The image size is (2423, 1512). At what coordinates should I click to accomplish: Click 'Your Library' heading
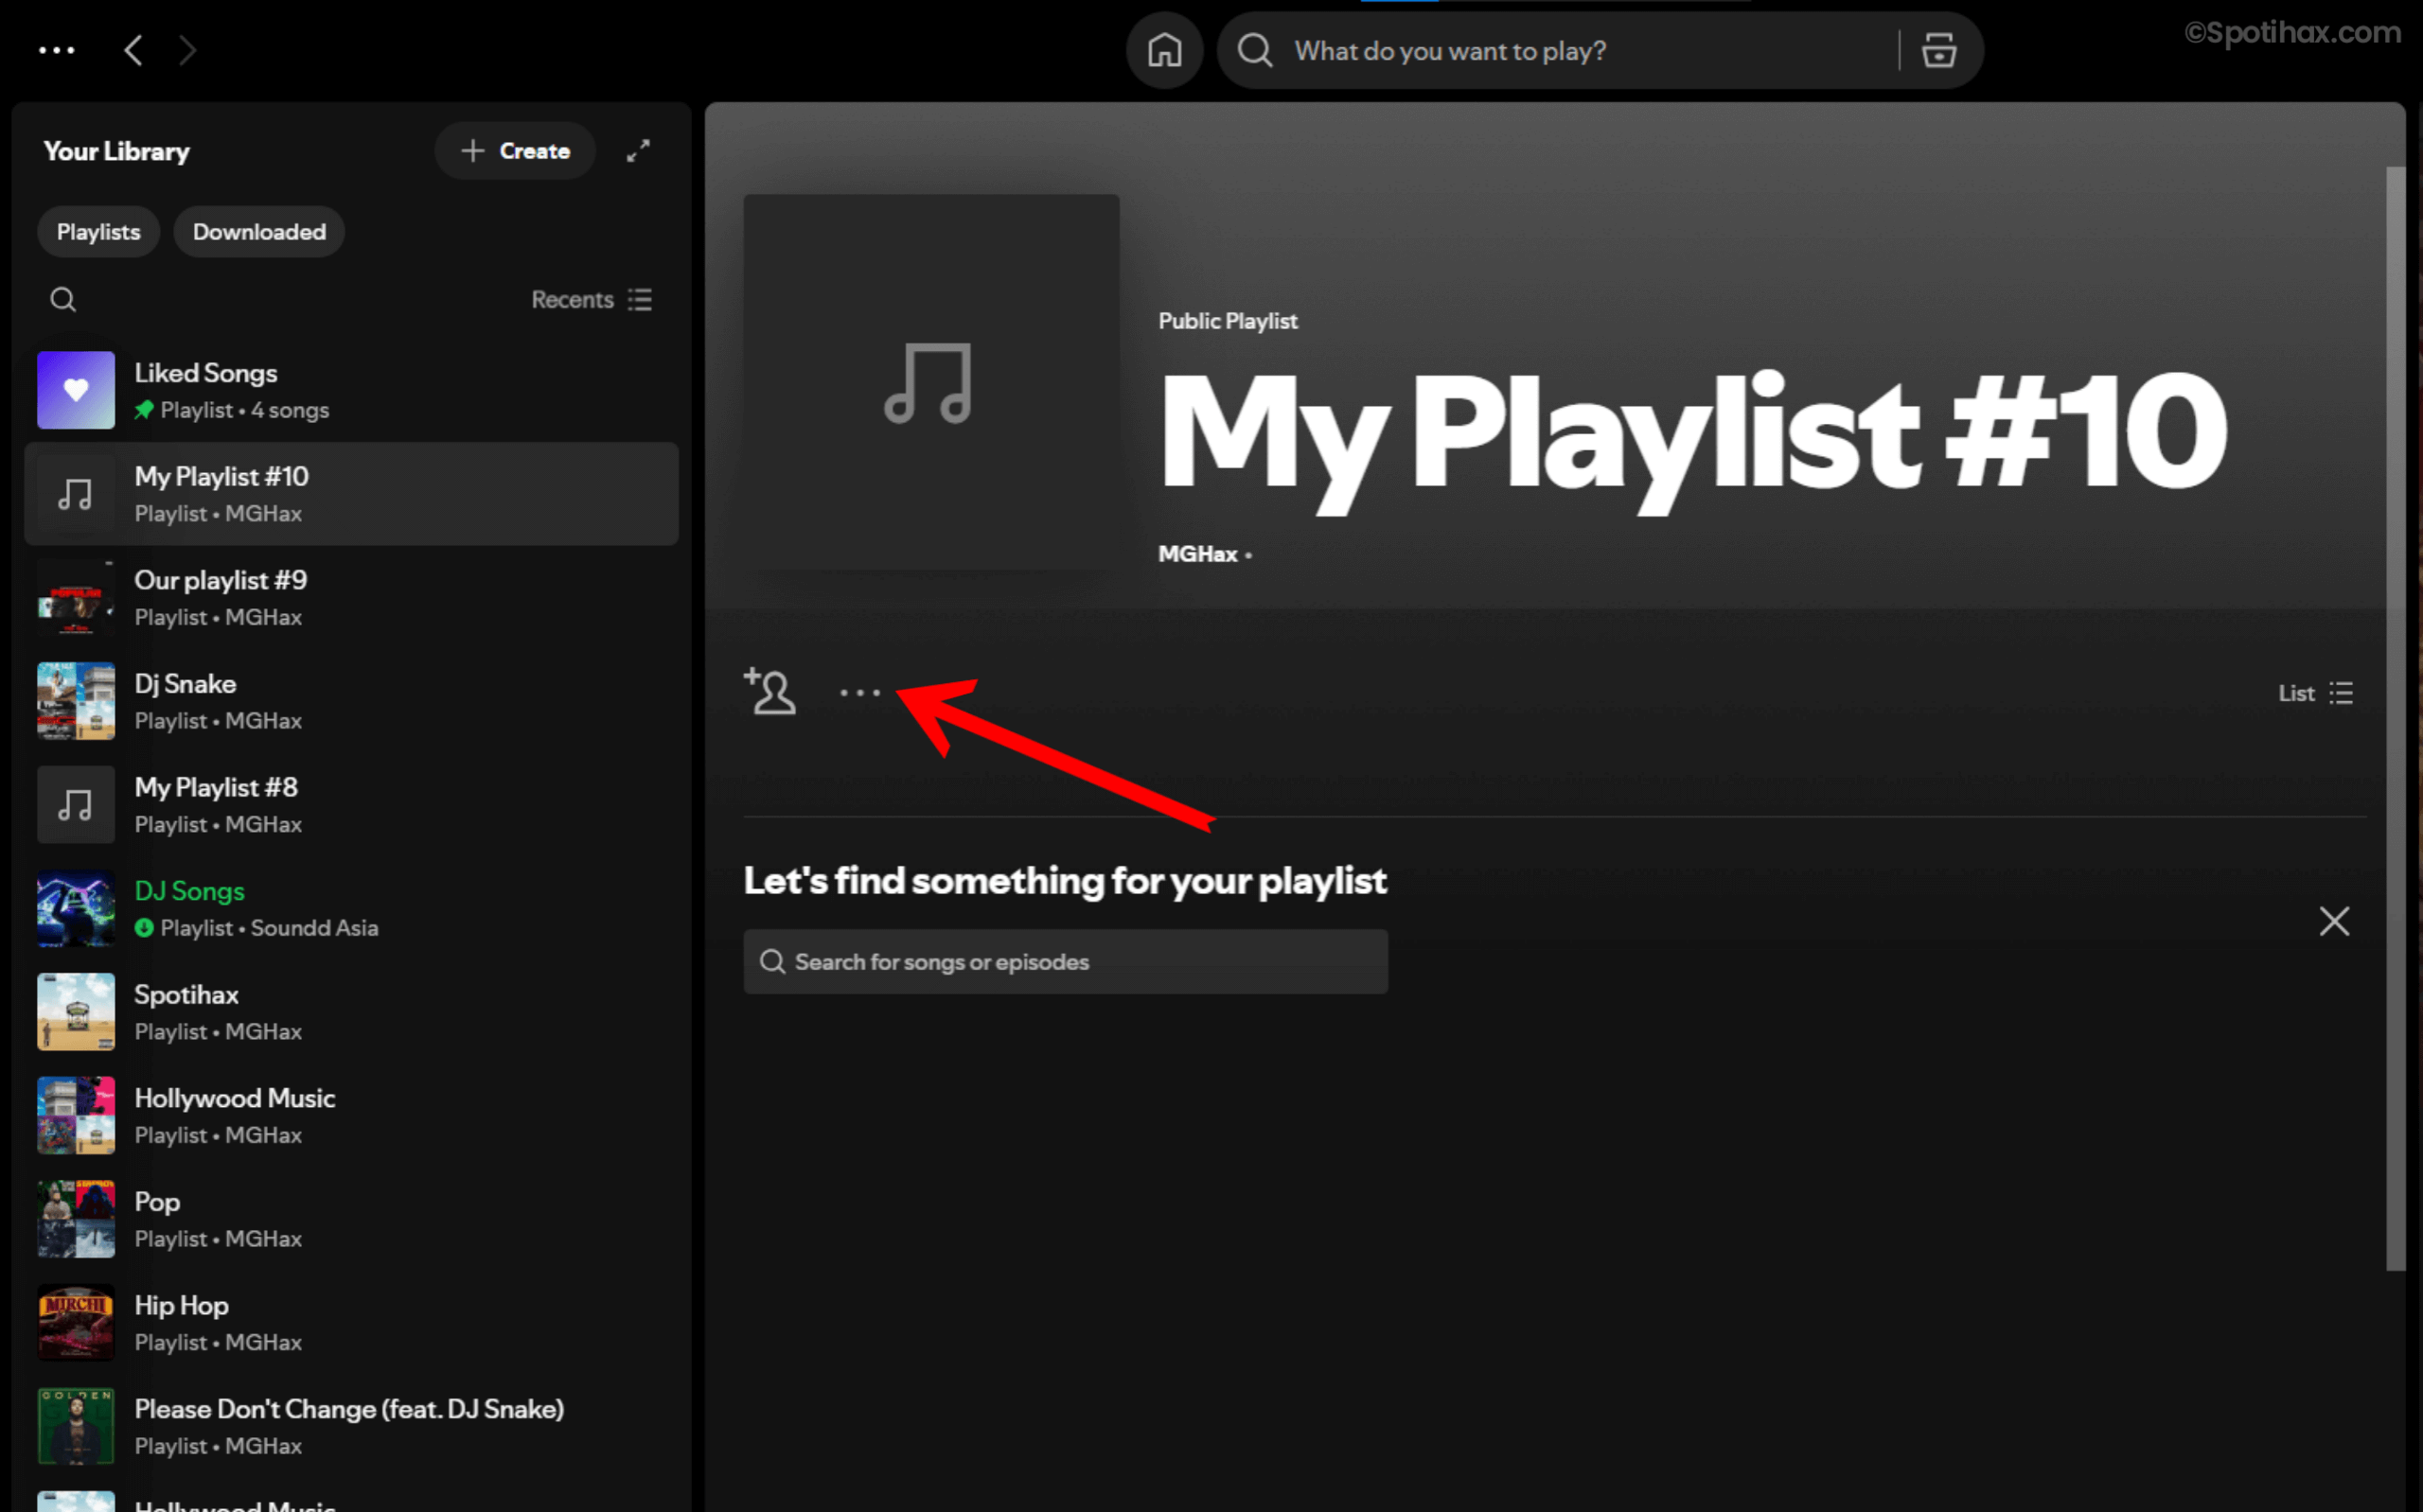point(116,151)
